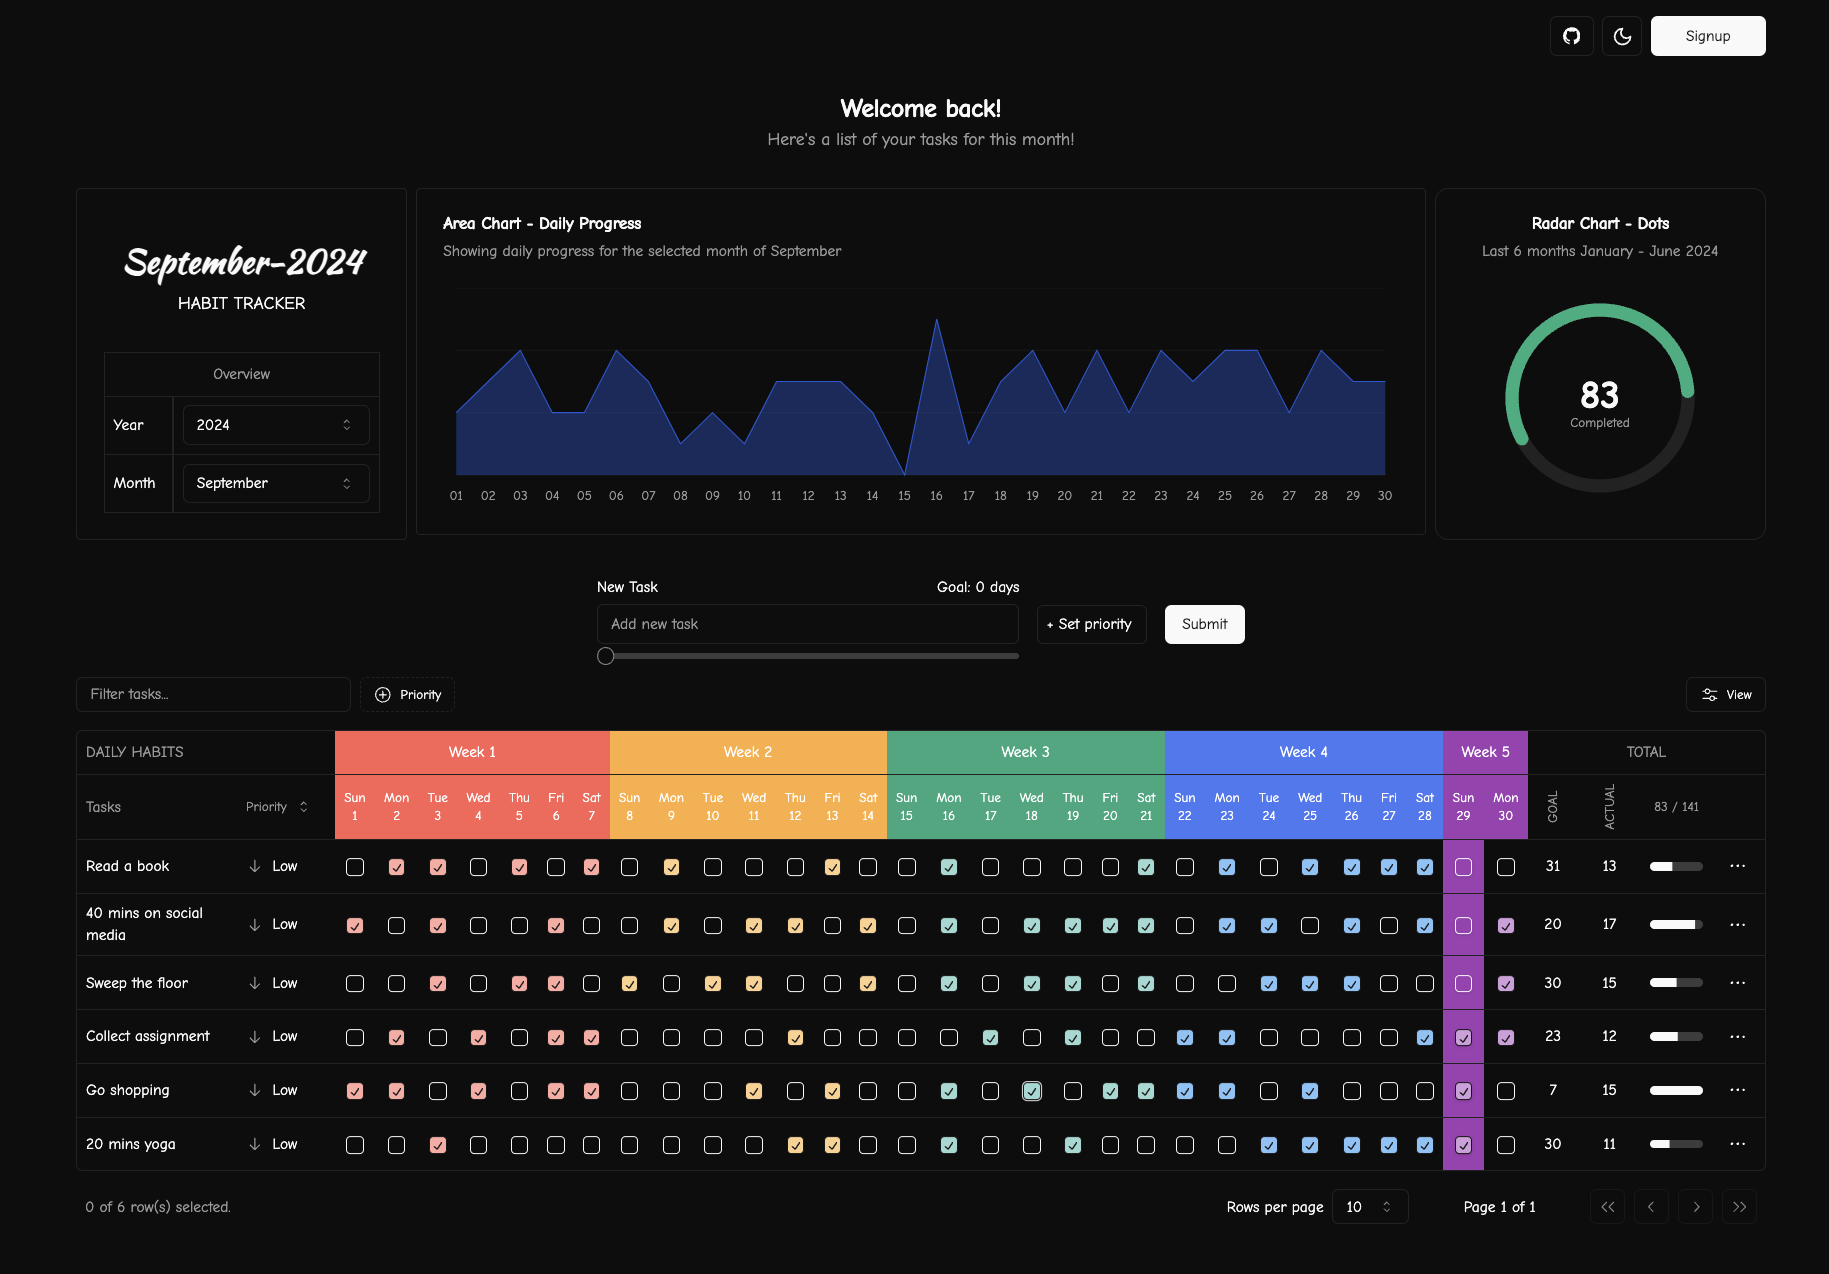The width and height of the screenshot is (1829, 1274).
Task: Open actions menu for Go shopping row
Action: coord(1737,1090)
